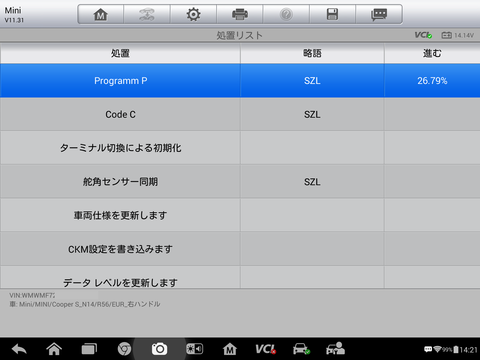Take a screenshot with camera icon

[159, 349]
